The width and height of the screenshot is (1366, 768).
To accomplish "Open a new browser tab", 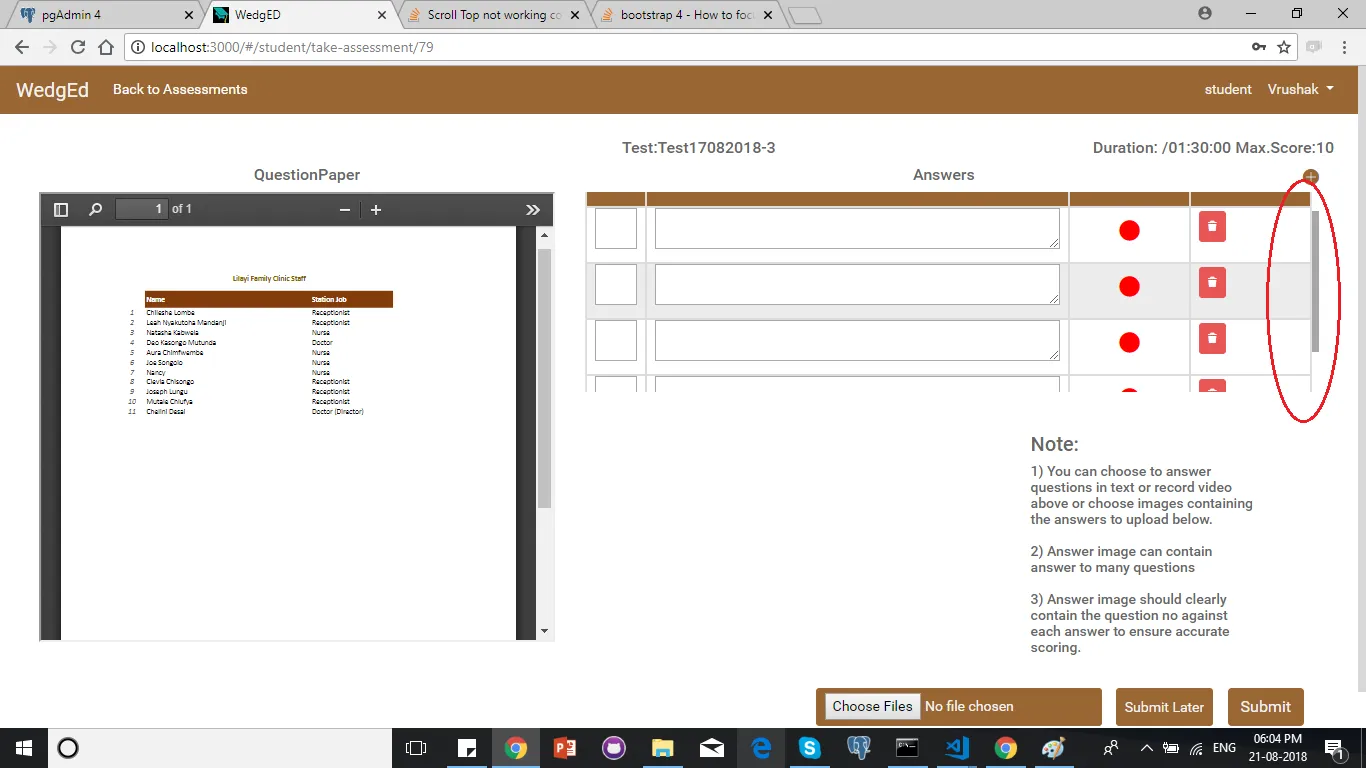I will [x=804, y=16].
